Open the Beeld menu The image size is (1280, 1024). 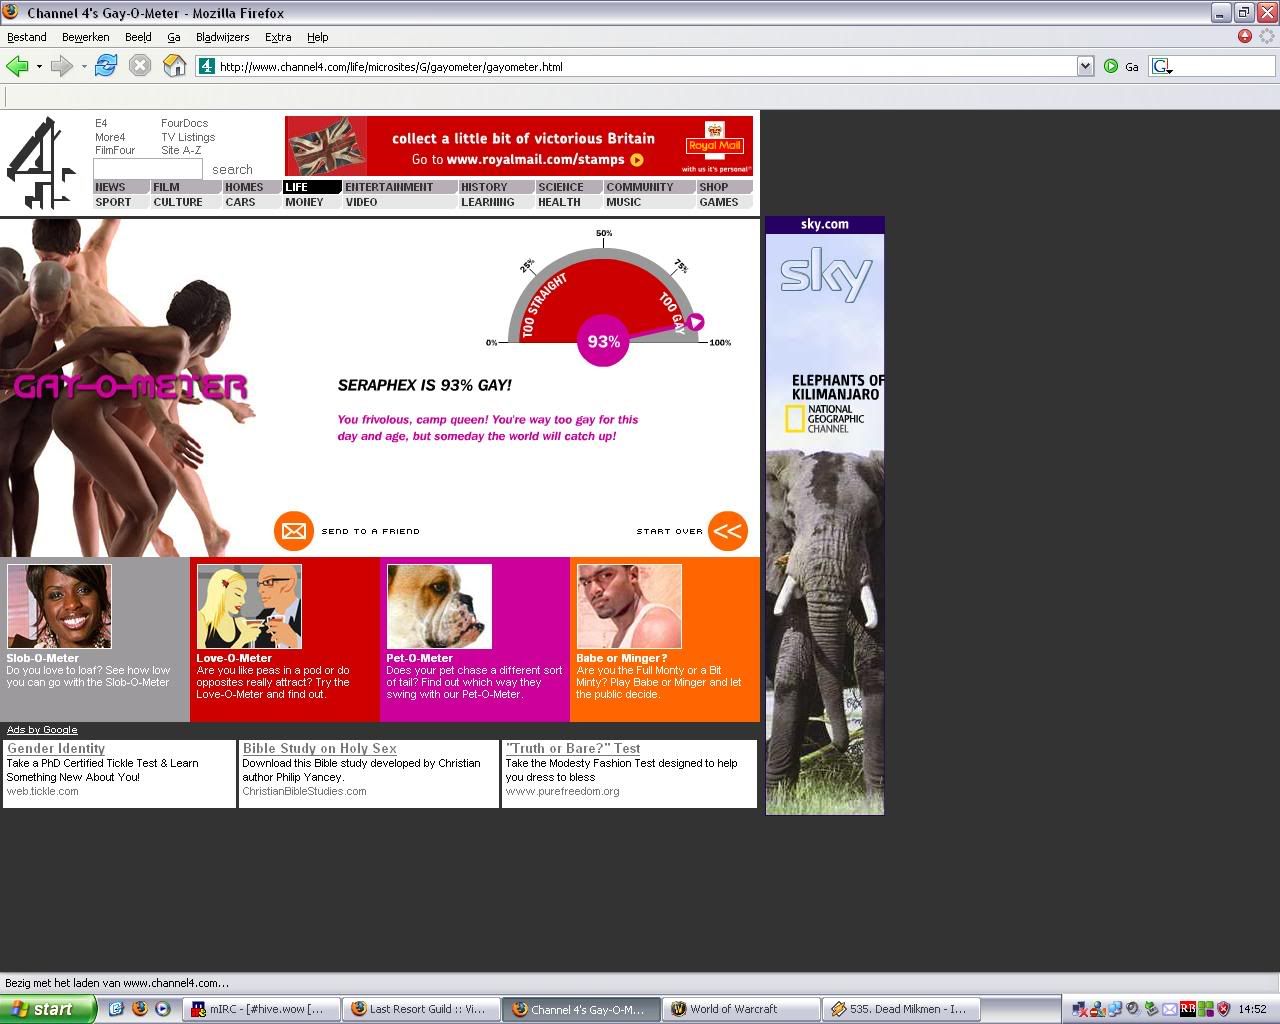pos(138,37)
